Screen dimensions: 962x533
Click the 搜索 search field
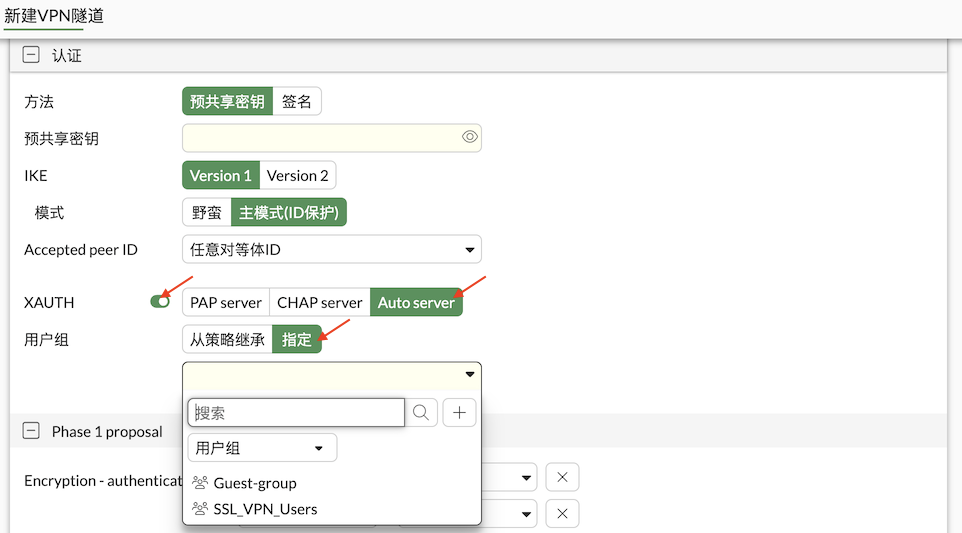[x=296, y=413]
